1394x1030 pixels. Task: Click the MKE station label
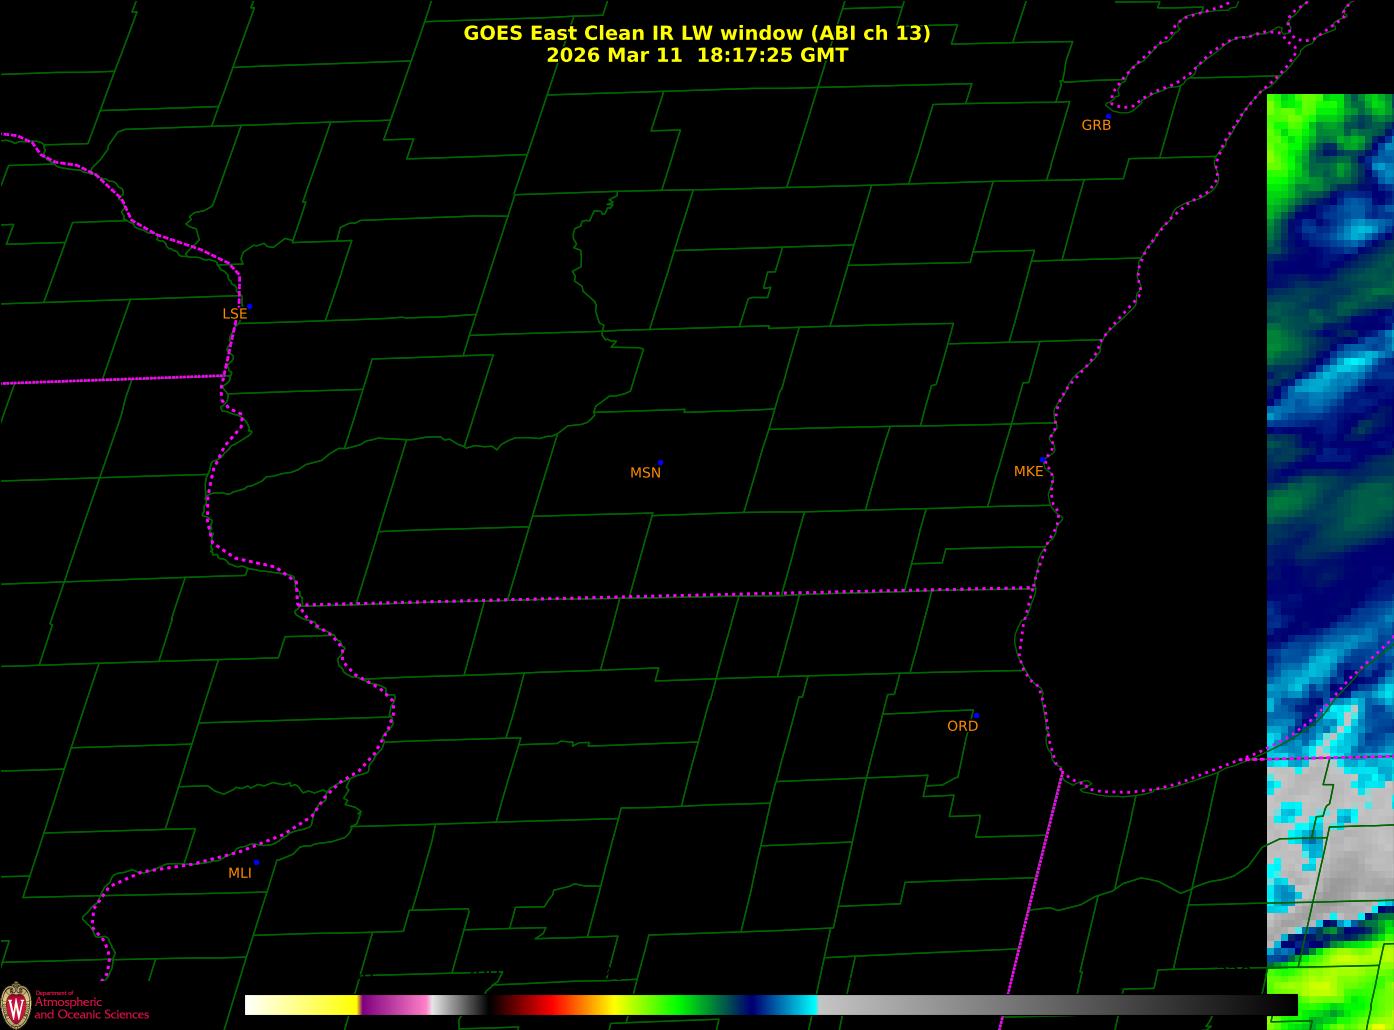coord(1028,471)
